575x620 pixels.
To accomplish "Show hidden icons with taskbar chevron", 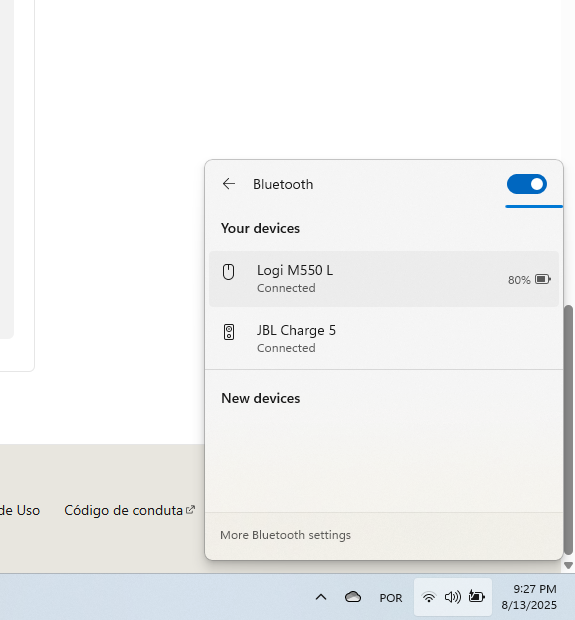I will coord(321,597).
